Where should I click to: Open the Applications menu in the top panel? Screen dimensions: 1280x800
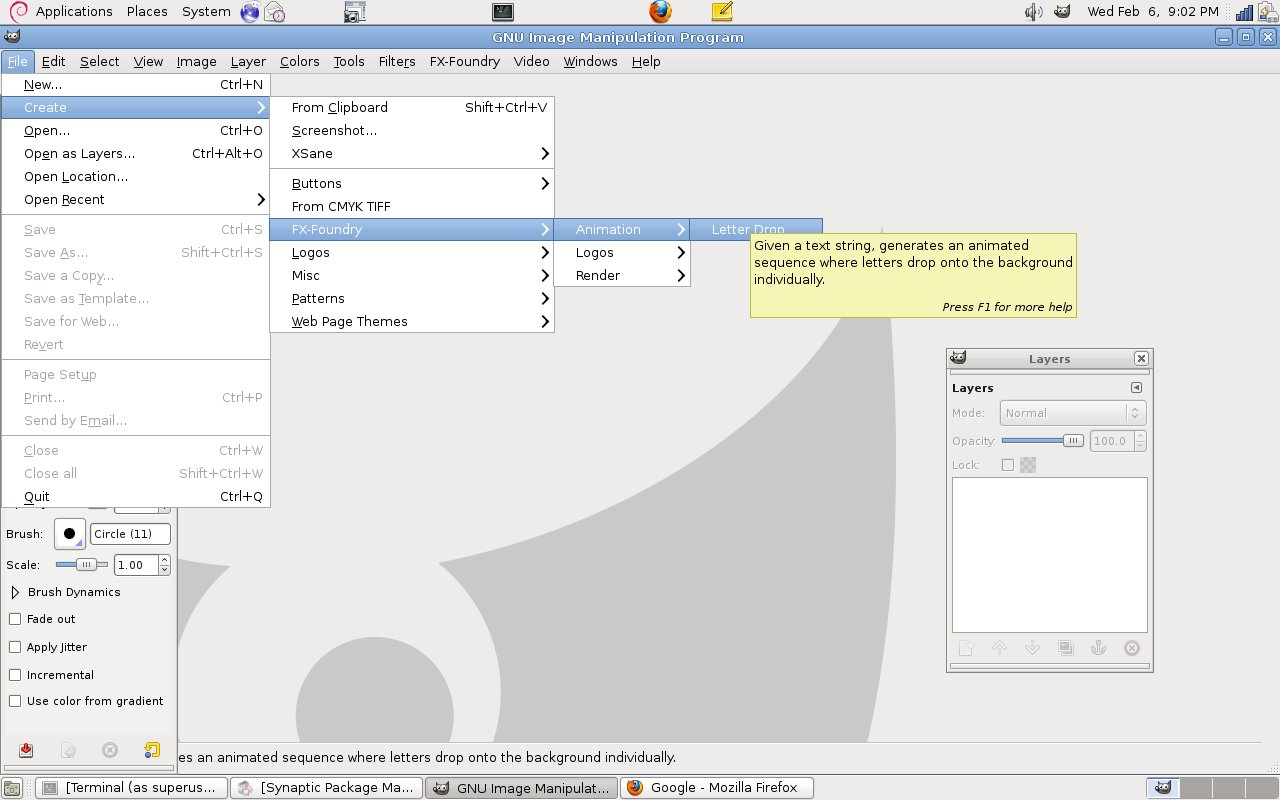74,12
